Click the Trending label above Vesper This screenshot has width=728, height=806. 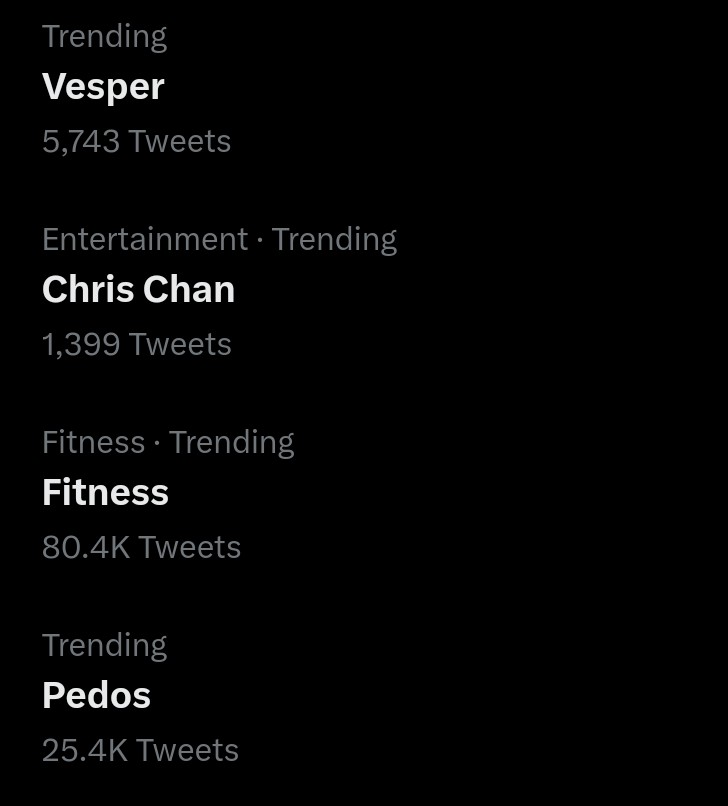click(x=105, y=37)
